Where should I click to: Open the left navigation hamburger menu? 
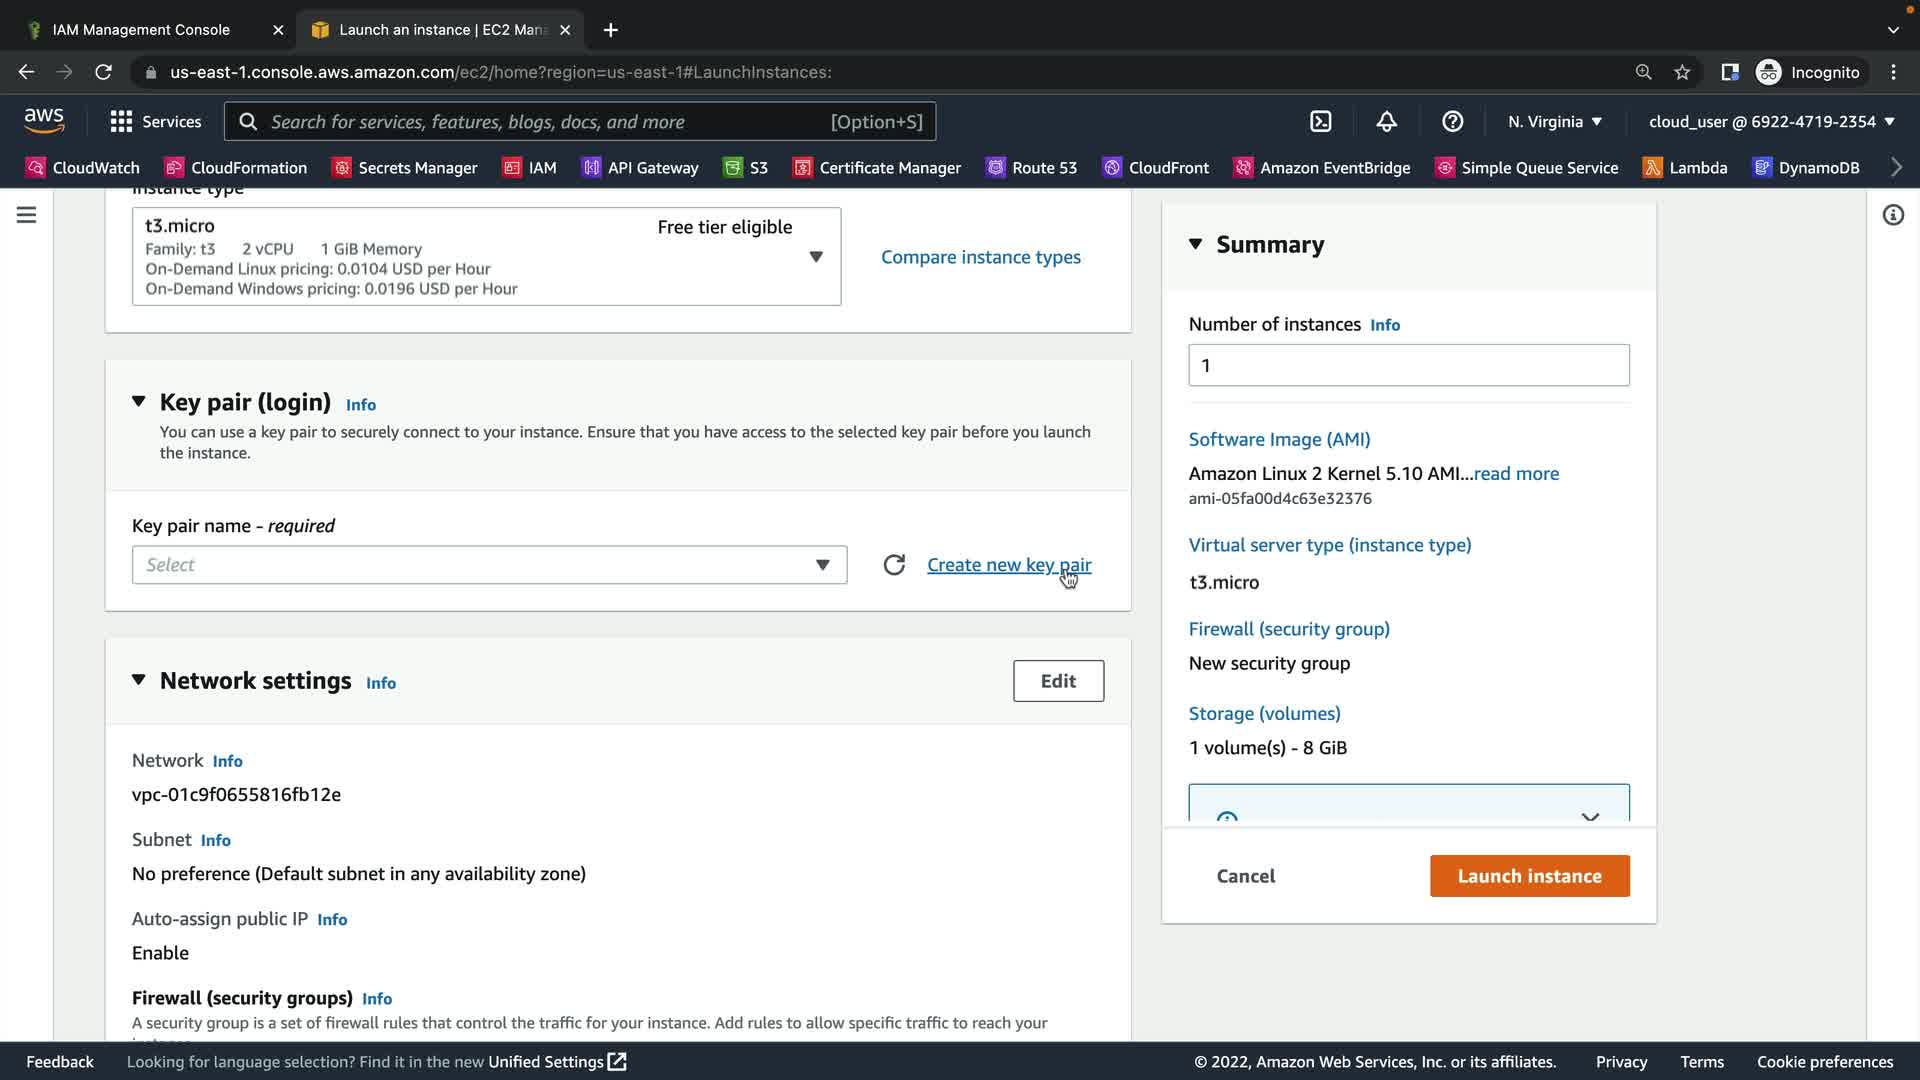[27, 215]
